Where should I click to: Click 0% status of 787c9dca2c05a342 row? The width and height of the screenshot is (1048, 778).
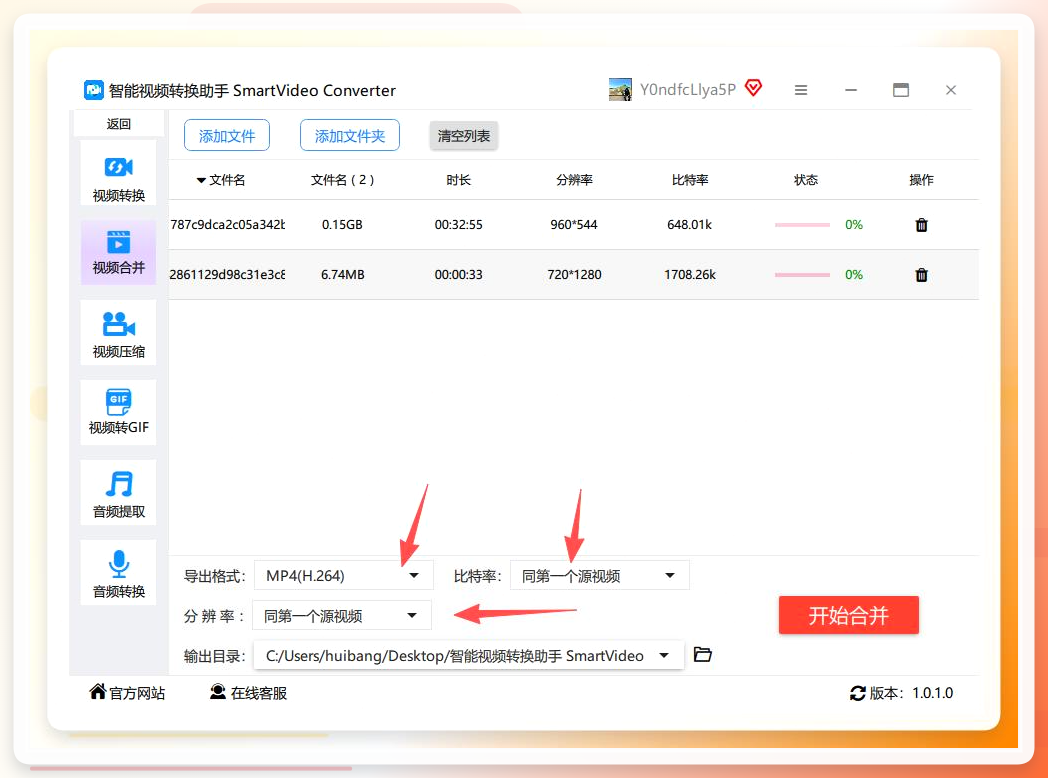(x=854, y=225)
